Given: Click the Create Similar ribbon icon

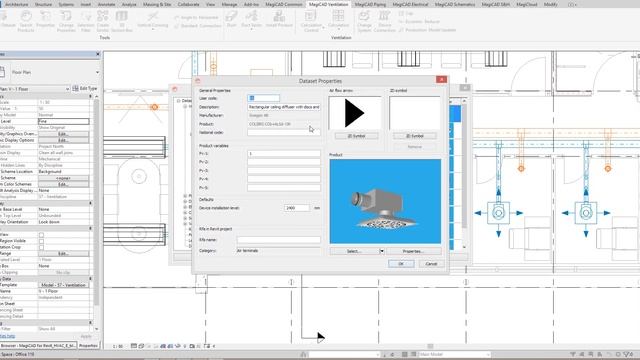Looking at the screenshot, I should coord(103,17).
